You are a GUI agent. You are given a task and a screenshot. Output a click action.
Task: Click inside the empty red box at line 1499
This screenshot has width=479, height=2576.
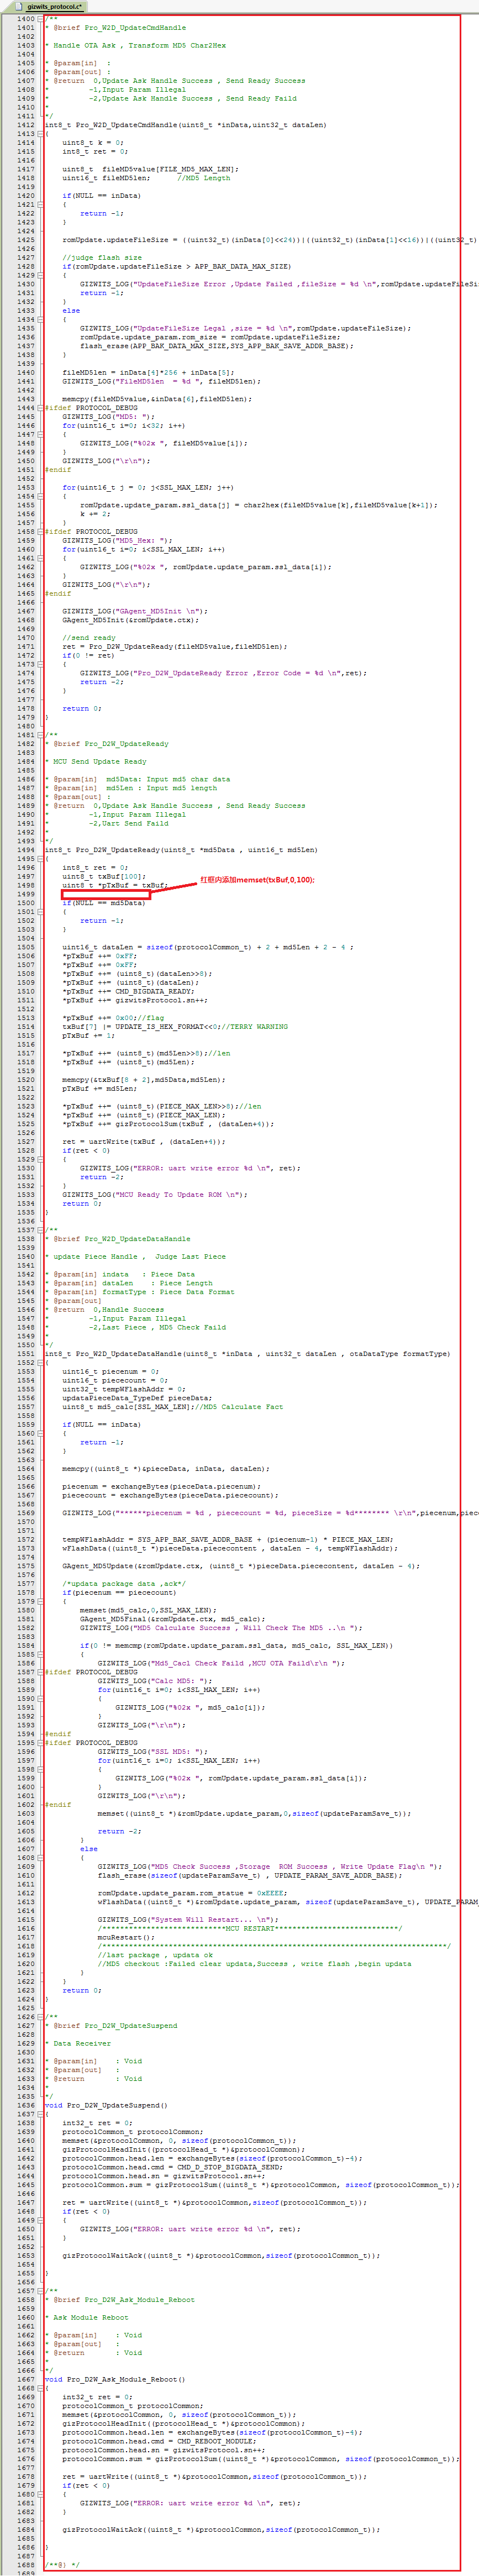(105, 894)
